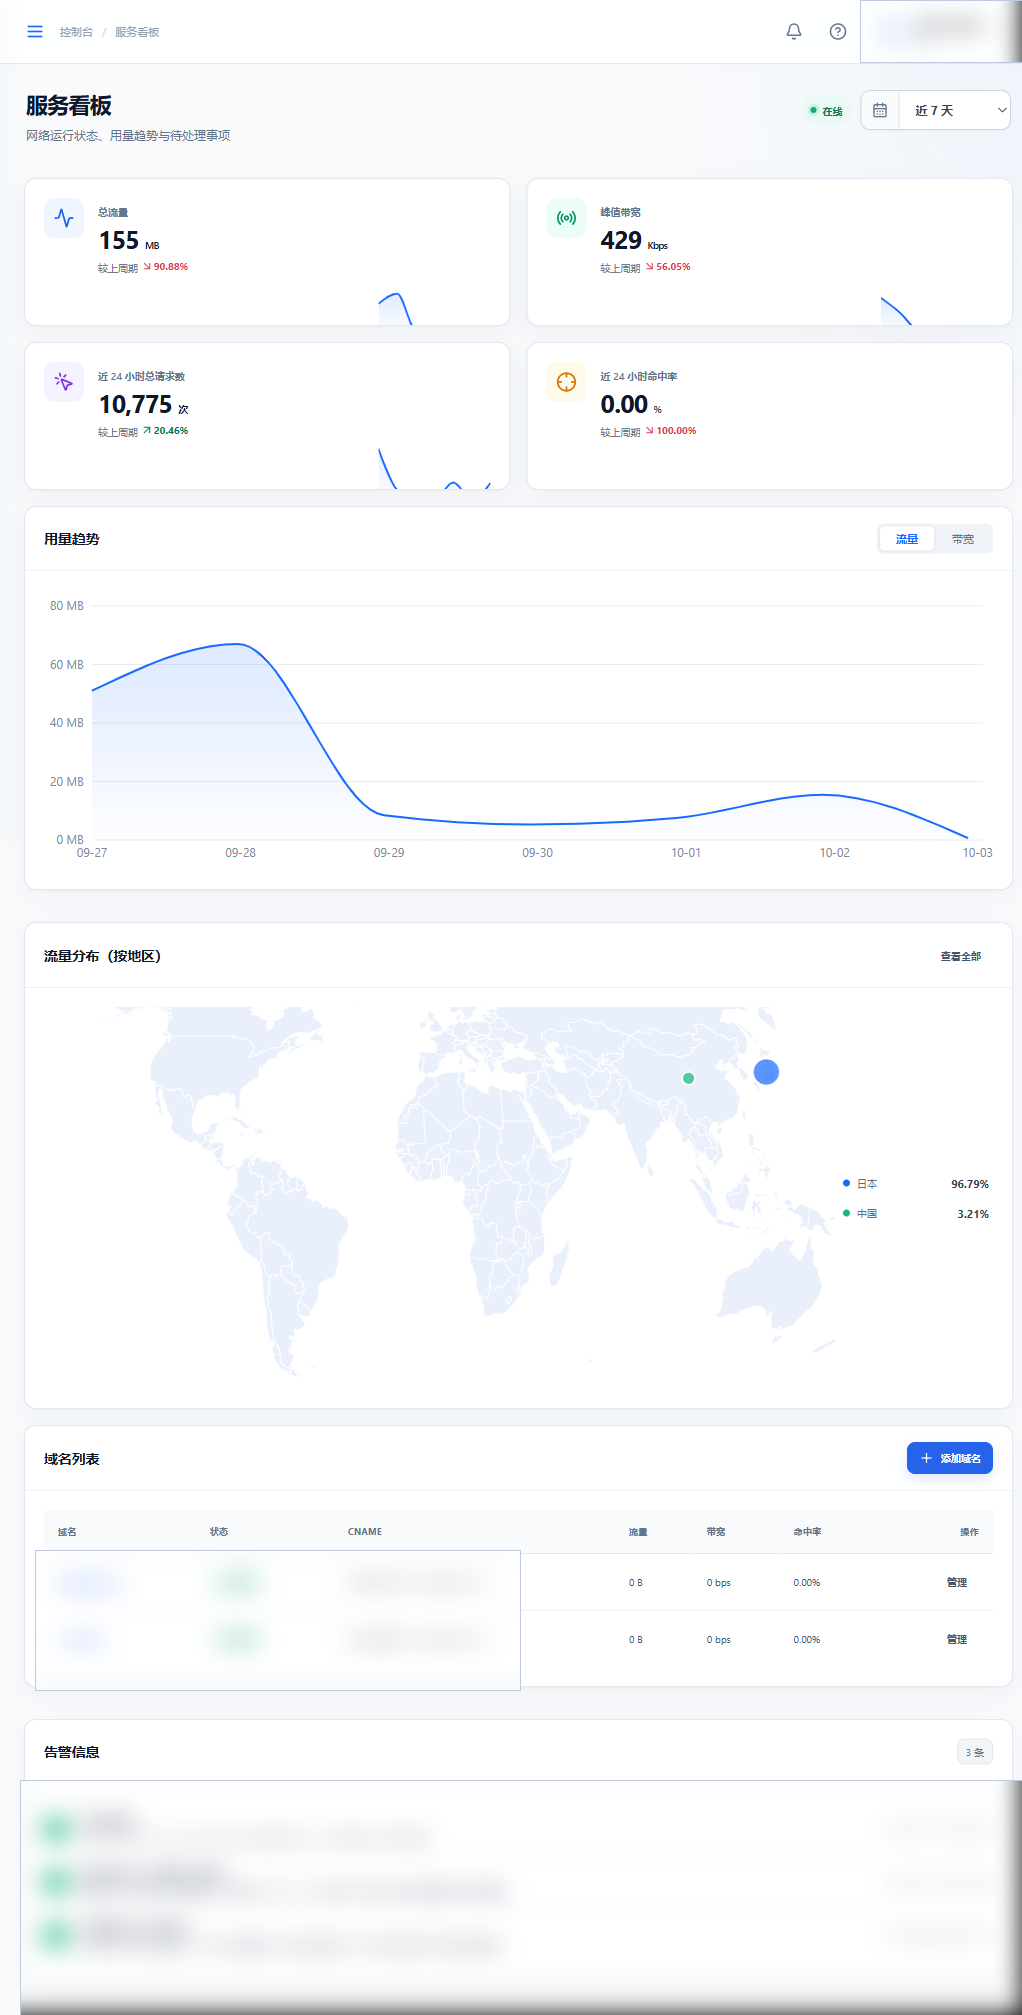
Task: Click the 90.88% decrease under 总流量
Action: pos(165,267)
